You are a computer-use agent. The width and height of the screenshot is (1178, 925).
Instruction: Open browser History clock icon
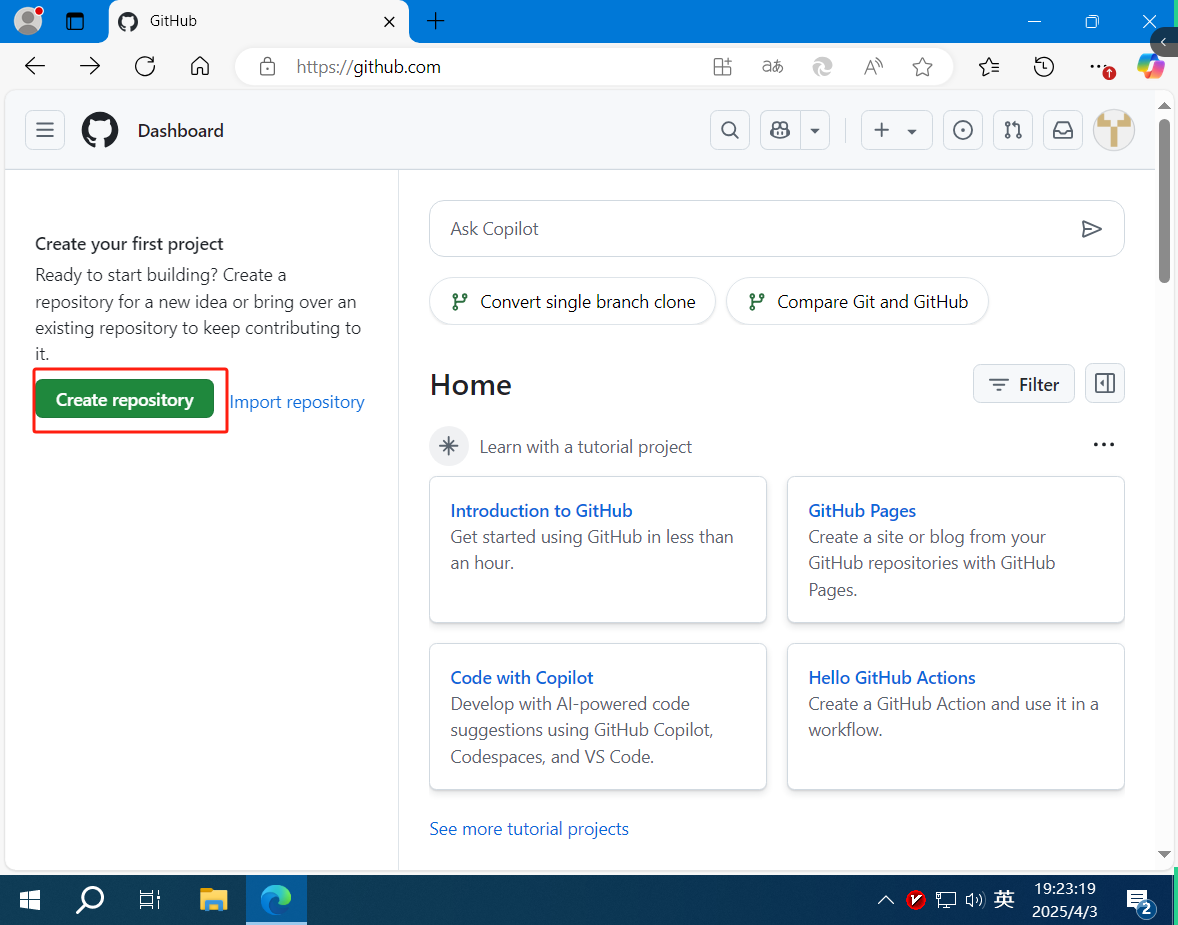click(1044, 67)
